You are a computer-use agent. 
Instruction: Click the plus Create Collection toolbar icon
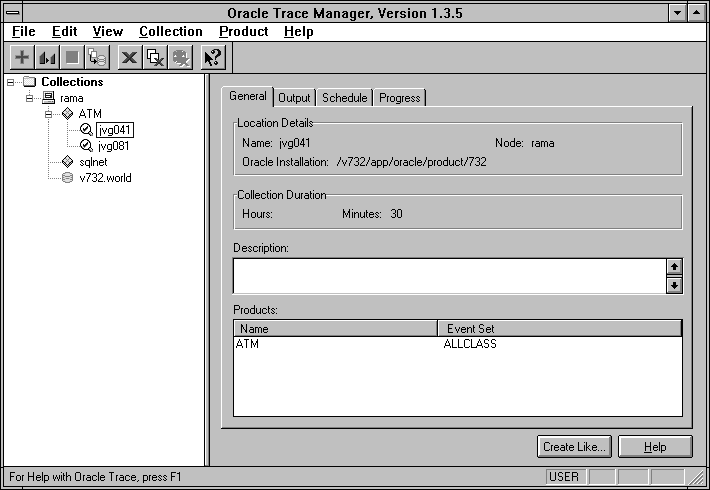(22, 58)
